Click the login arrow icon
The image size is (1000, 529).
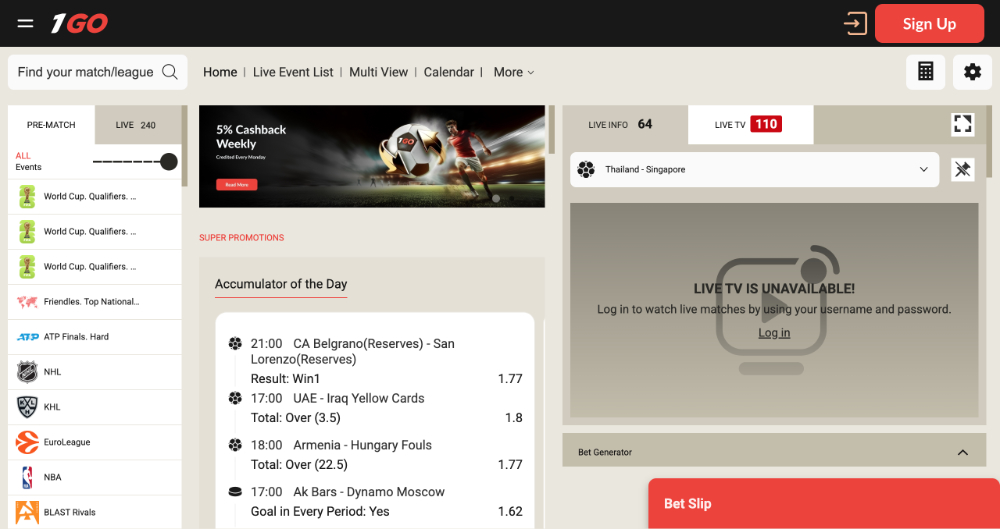[854, 23]
